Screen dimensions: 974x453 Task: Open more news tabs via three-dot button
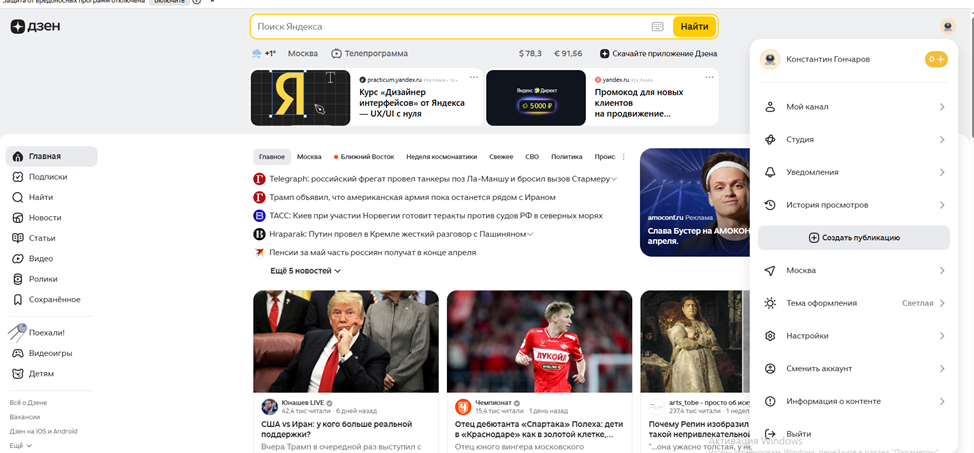pyautogui.click(x=623, y=157)
